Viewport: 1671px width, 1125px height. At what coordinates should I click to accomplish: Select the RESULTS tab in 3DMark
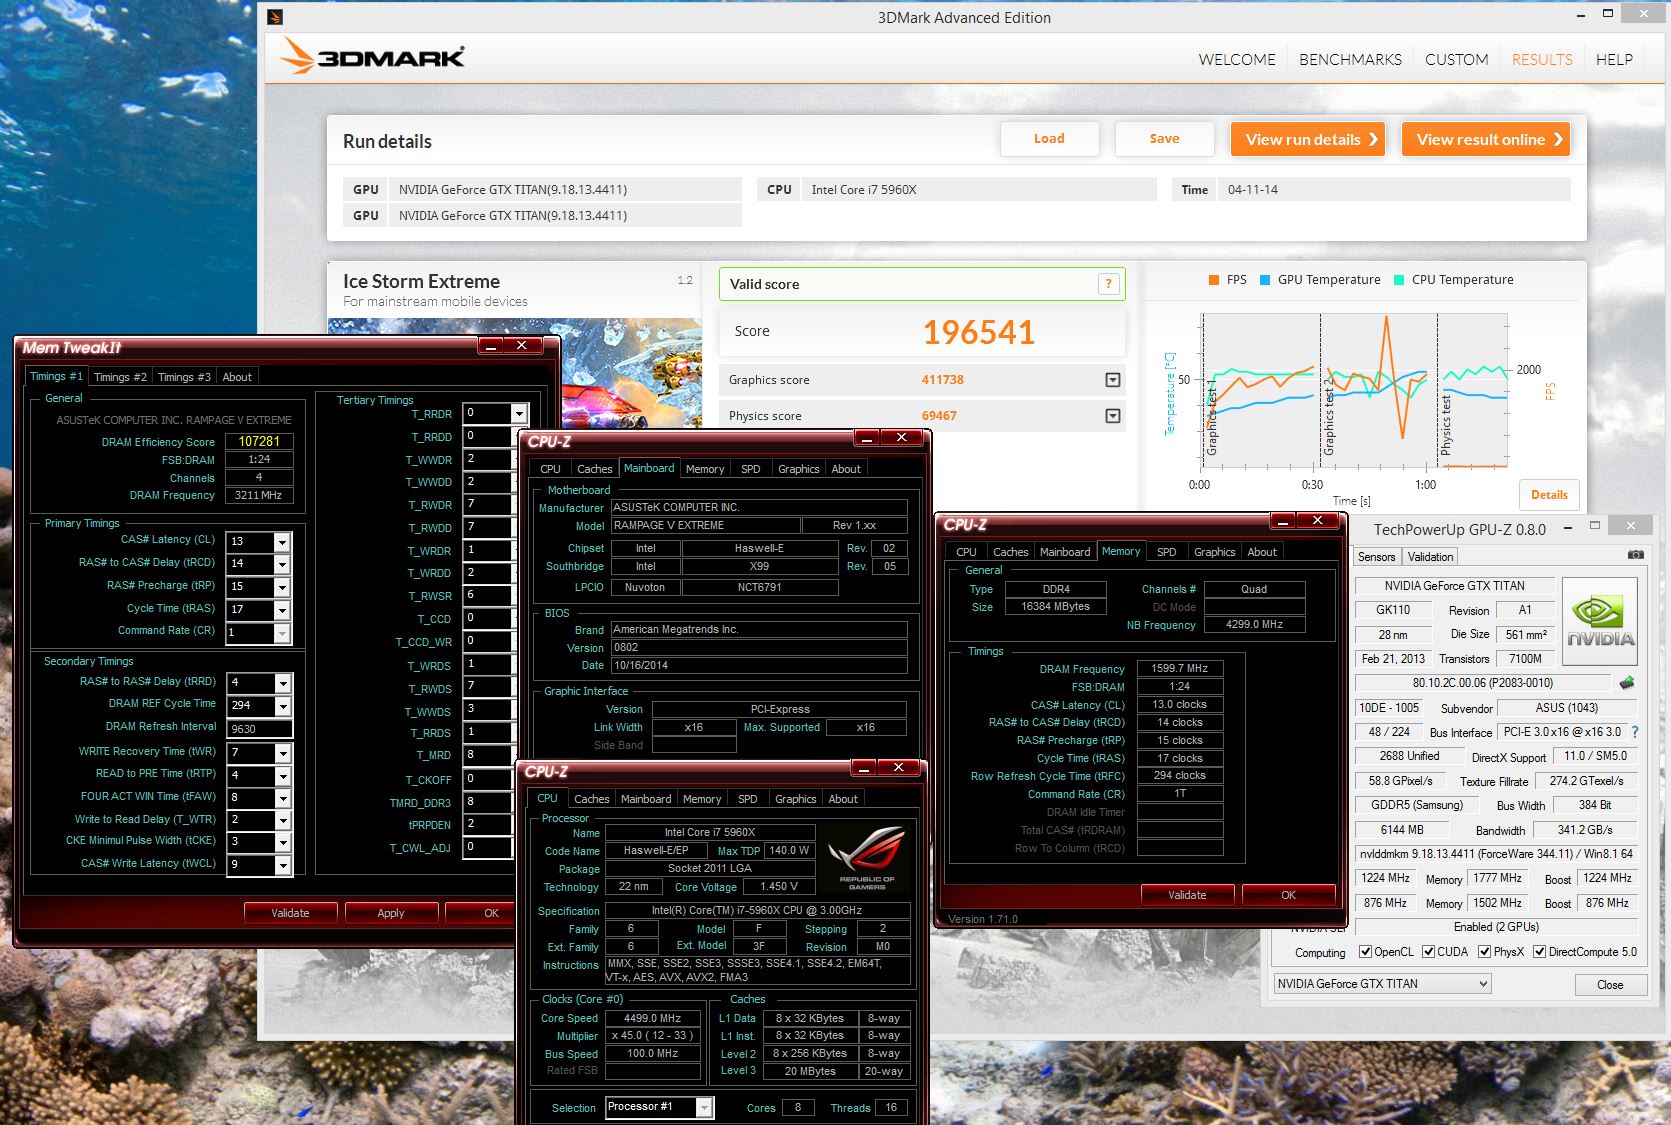coord(1542,60)
